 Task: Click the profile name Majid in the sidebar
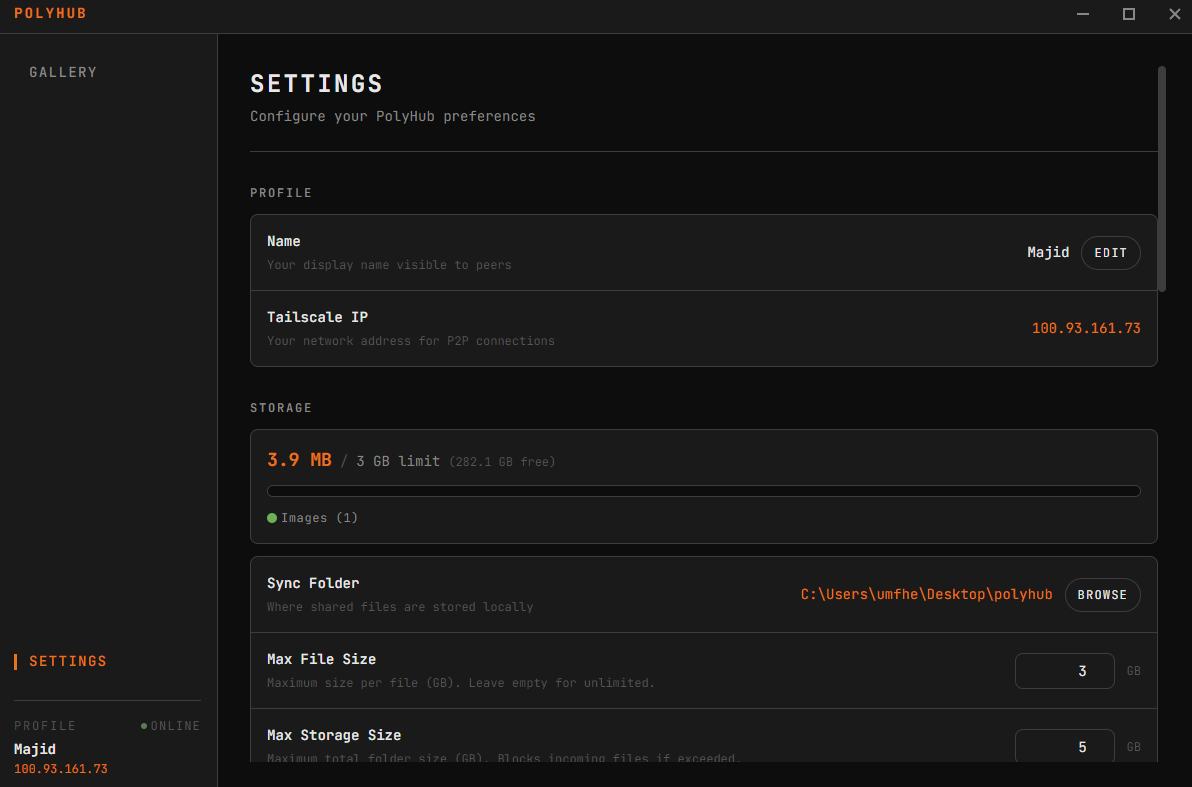(35, 749)
